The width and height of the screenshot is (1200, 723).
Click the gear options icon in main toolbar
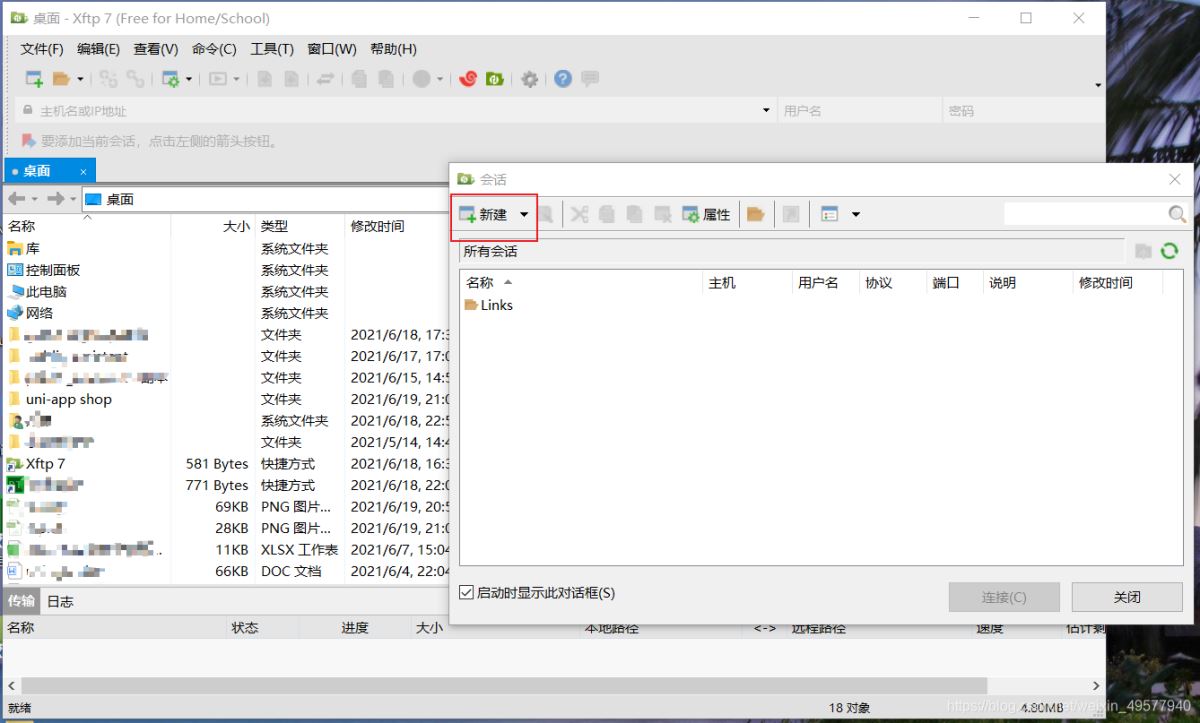(x=529, y=79)
